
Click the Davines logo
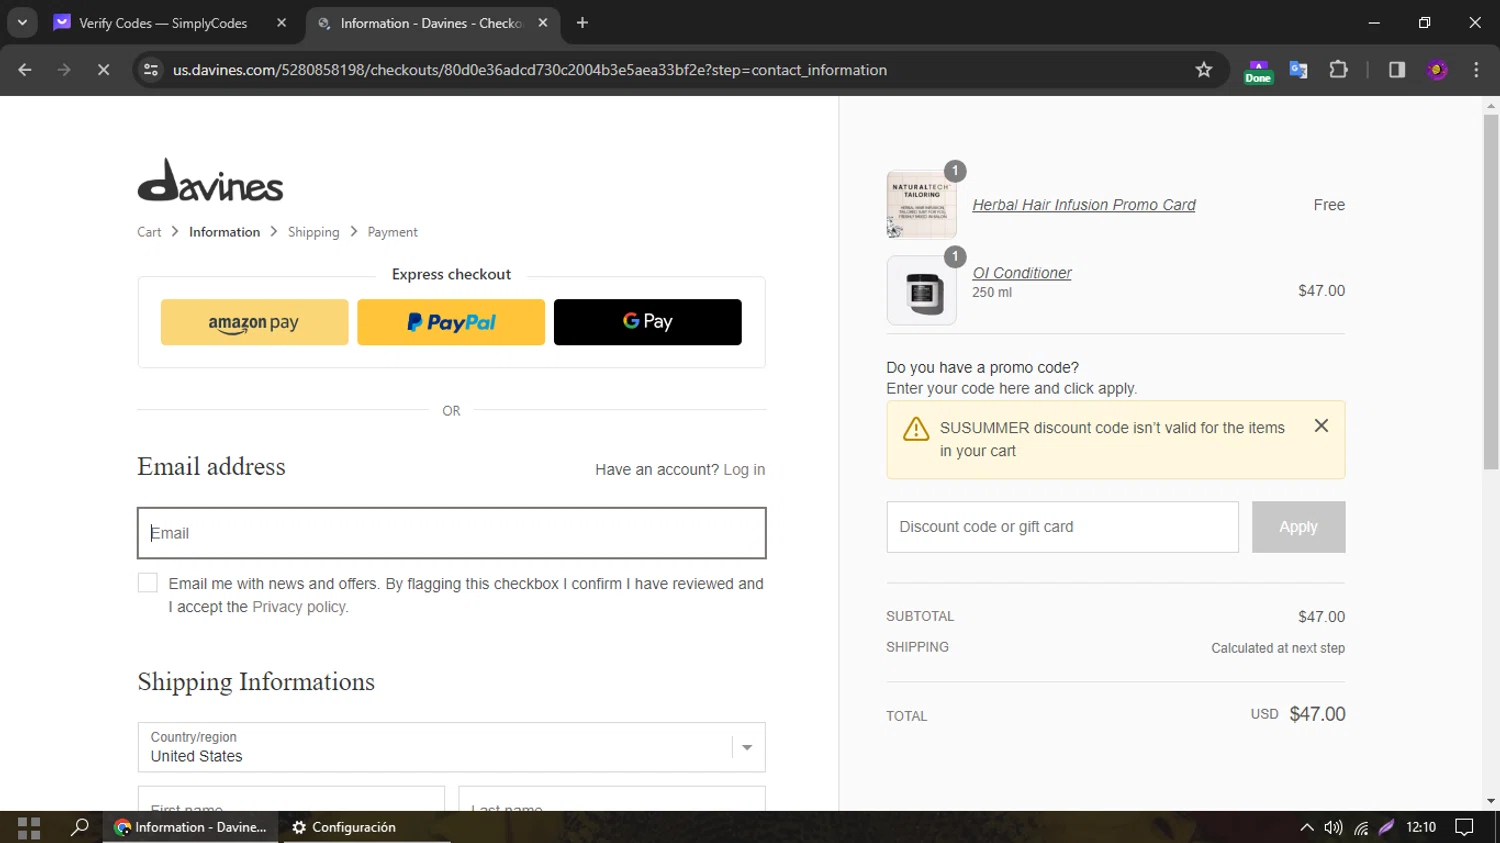(210, 180)
